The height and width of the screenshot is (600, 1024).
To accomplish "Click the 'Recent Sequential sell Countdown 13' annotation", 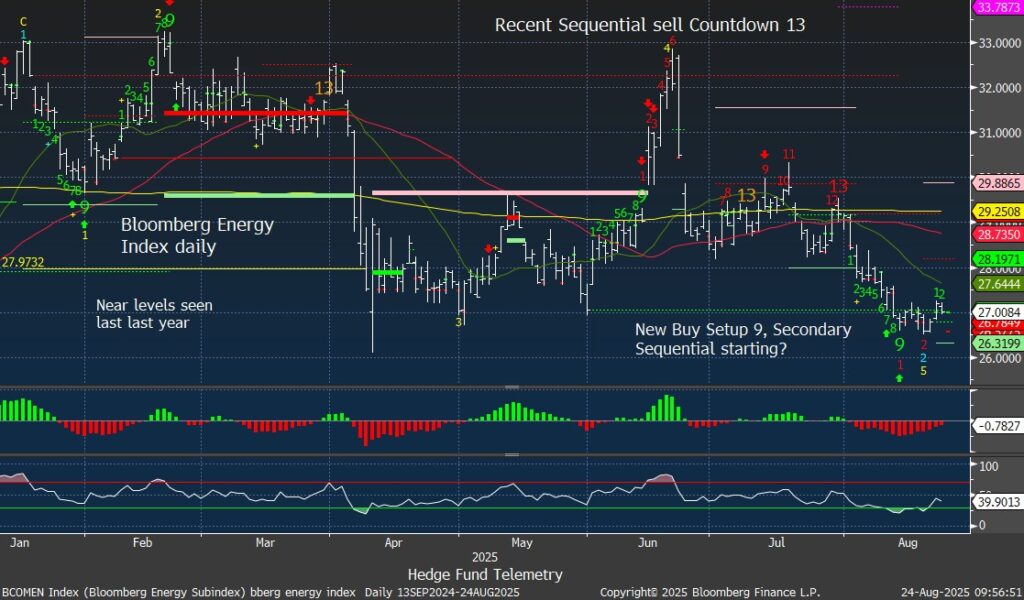I will [649, 24].
